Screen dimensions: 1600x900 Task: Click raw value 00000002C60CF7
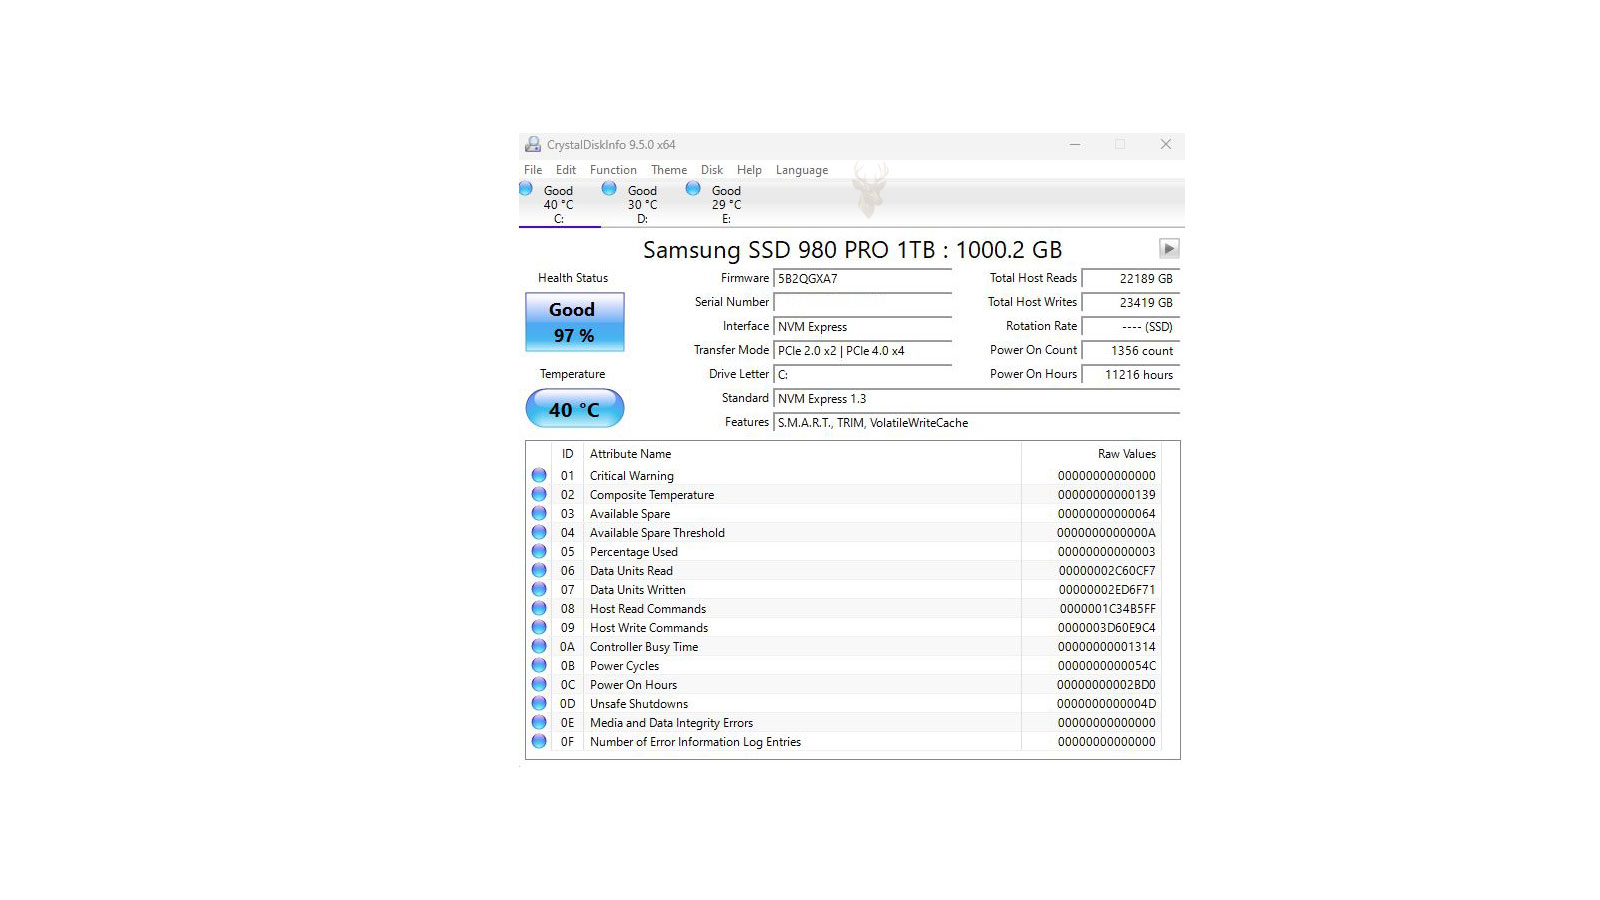pos(1107,571)
